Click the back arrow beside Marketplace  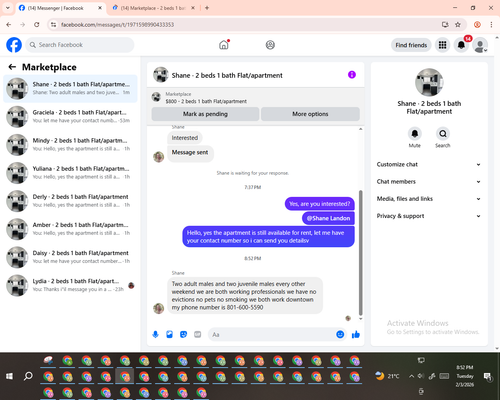point(12,67)
